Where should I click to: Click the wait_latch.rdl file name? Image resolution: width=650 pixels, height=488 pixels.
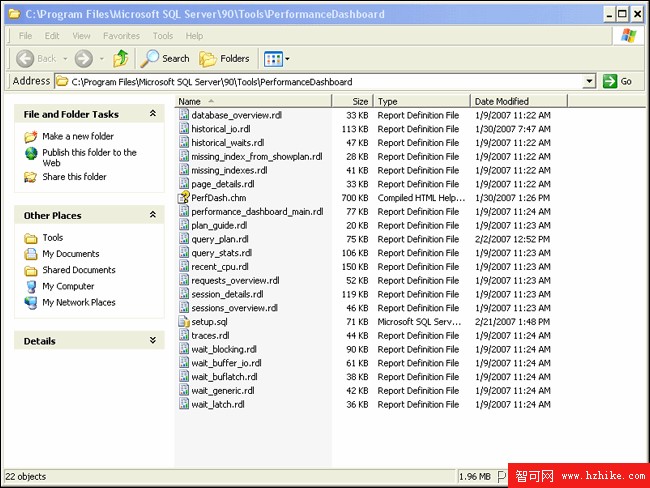[x=218, y=404]
